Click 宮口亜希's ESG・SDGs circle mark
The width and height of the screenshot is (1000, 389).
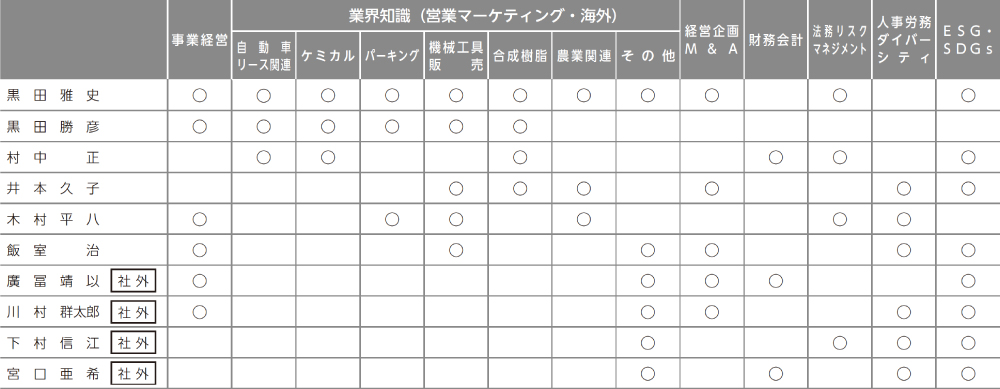(x=968, y=374)
